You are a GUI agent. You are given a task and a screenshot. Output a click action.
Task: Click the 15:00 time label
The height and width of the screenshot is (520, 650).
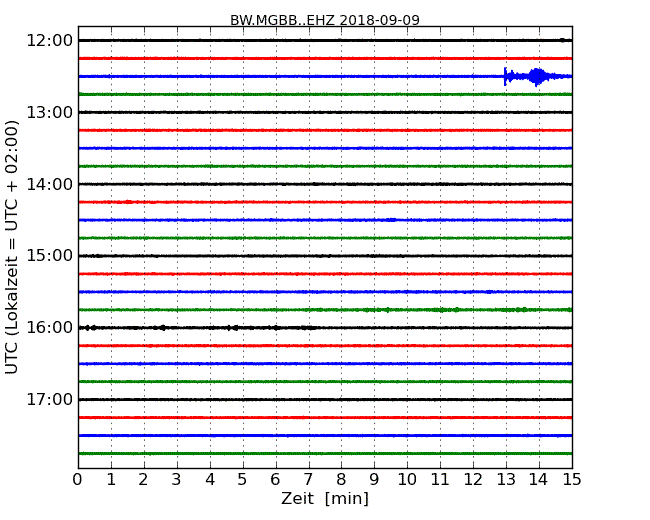tap(49, 256)
